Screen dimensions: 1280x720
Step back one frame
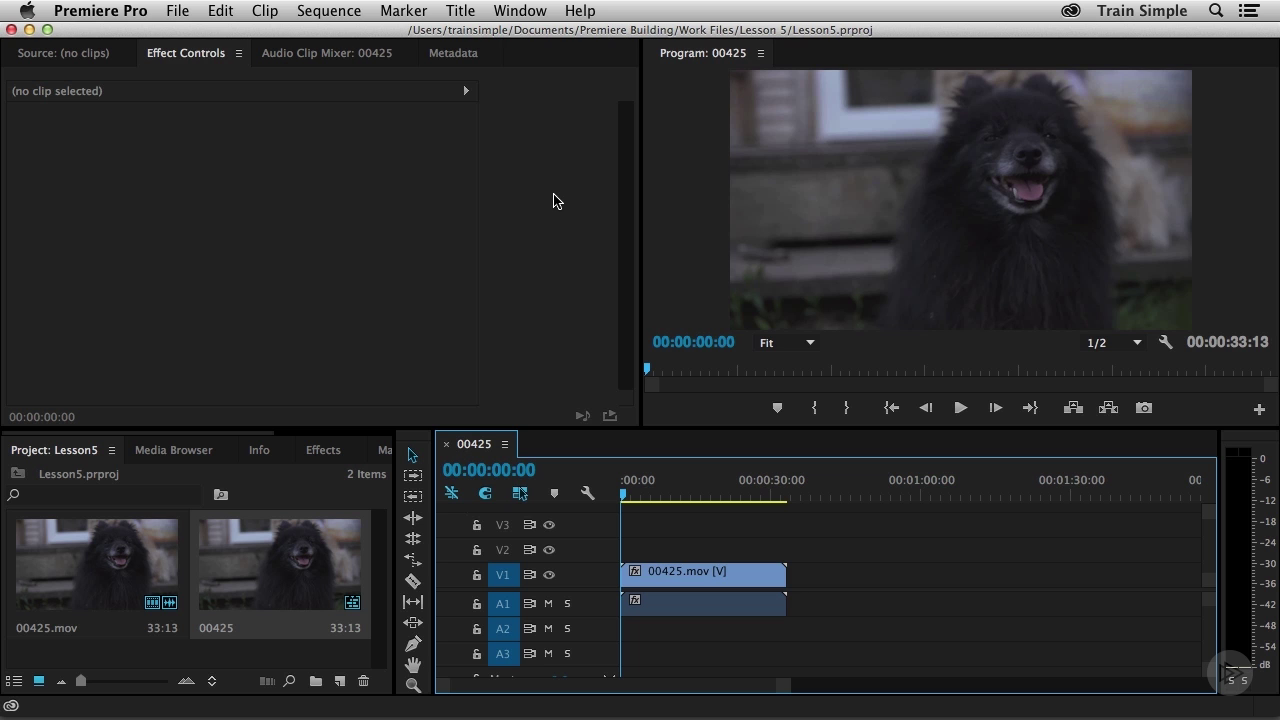pos(925,408)
